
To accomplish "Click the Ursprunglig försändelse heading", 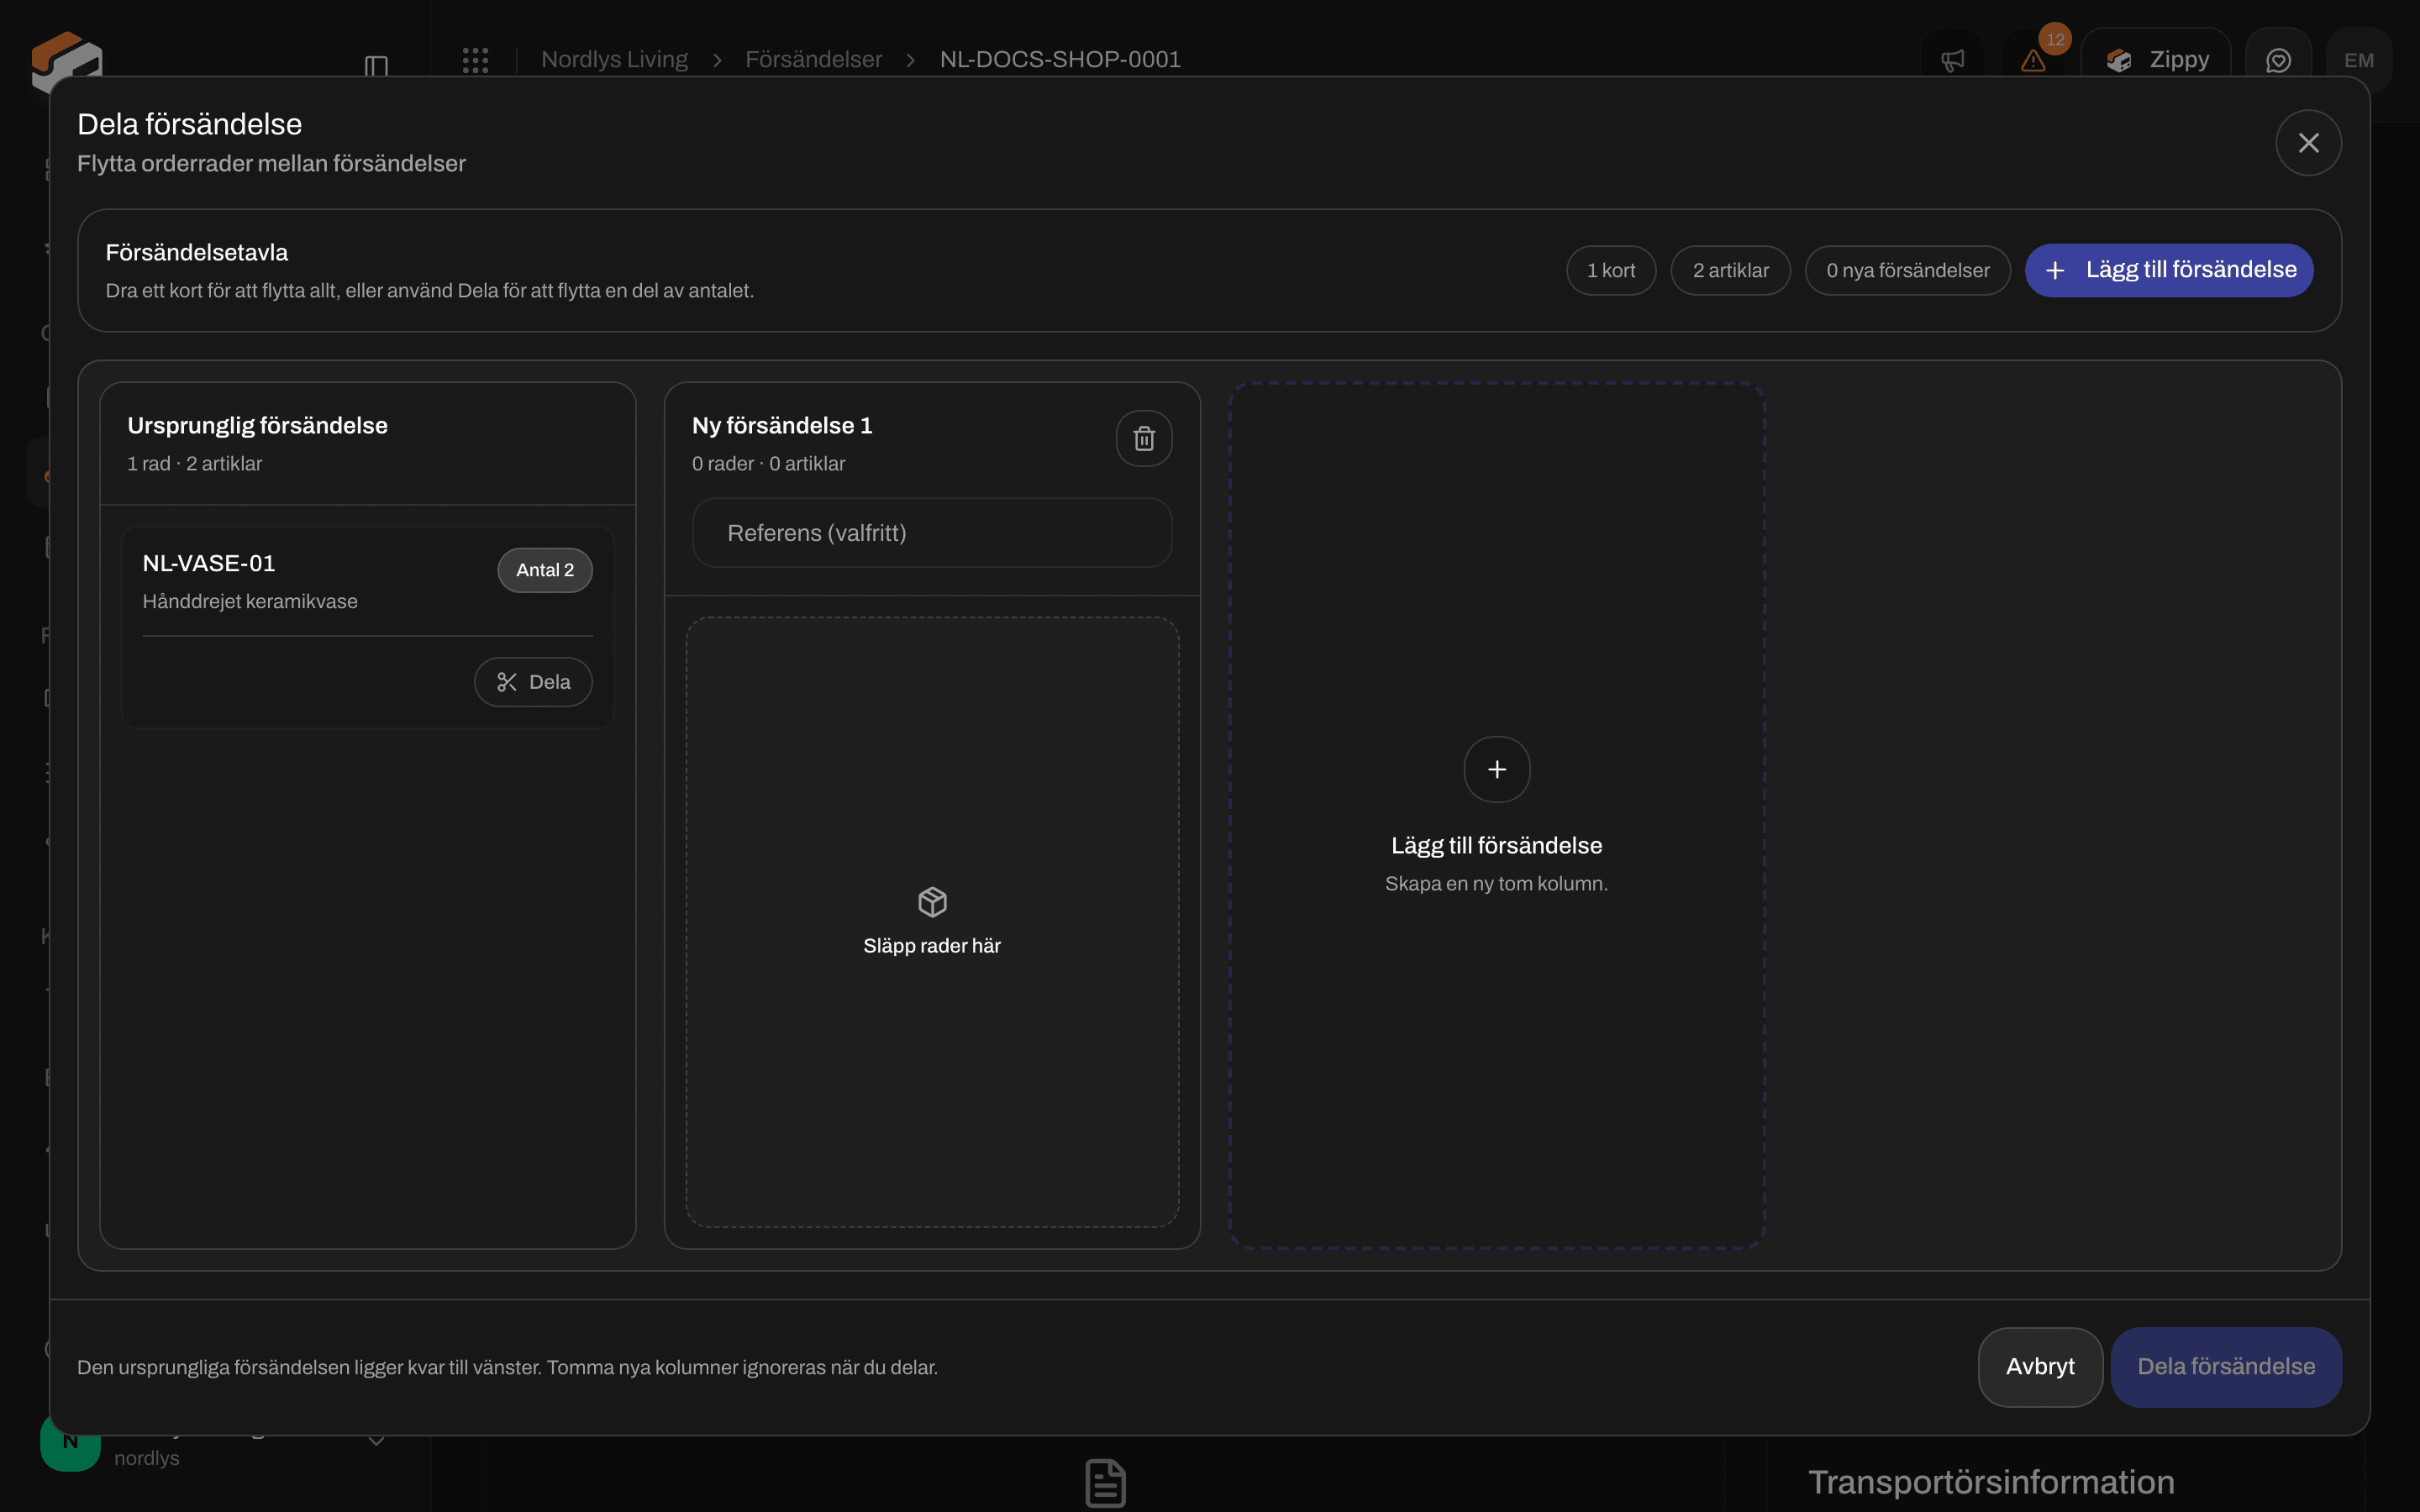I will (x=257, y=425).
